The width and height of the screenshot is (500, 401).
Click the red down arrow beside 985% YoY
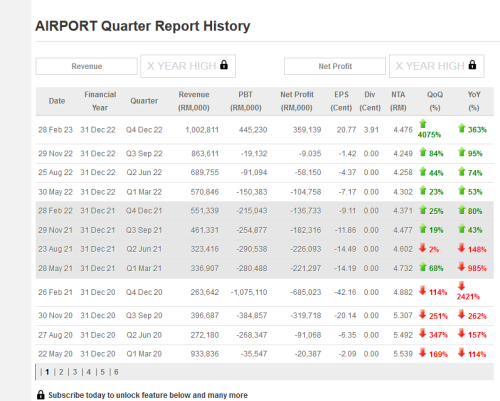coord(461,267)
